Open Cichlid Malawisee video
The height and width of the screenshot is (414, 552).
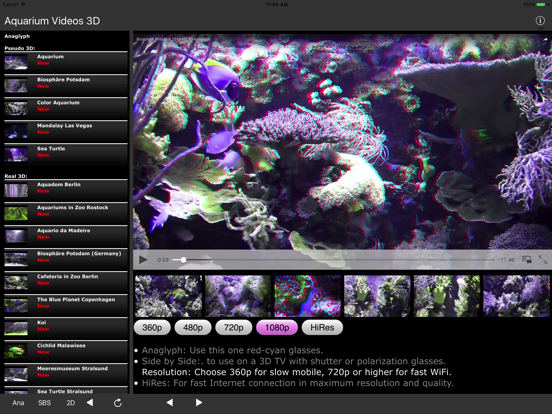click(x=66, y=351)
